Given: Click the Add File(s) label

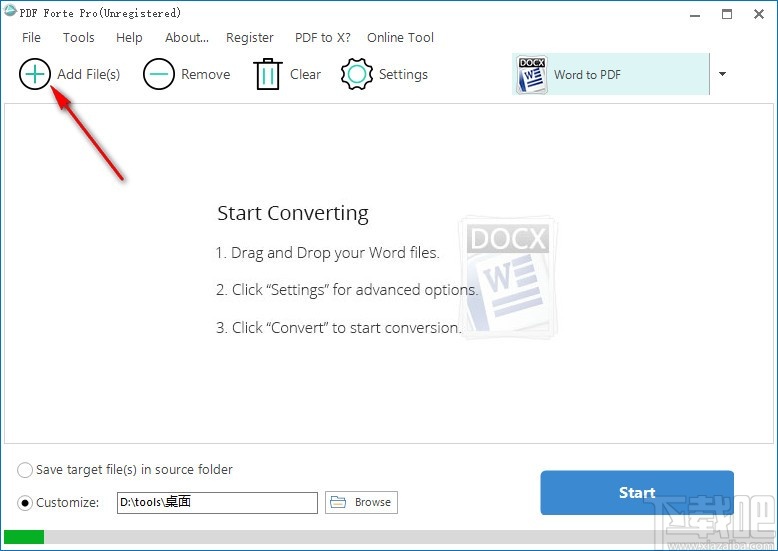Looking at the screenshot, I should (88, 74).
